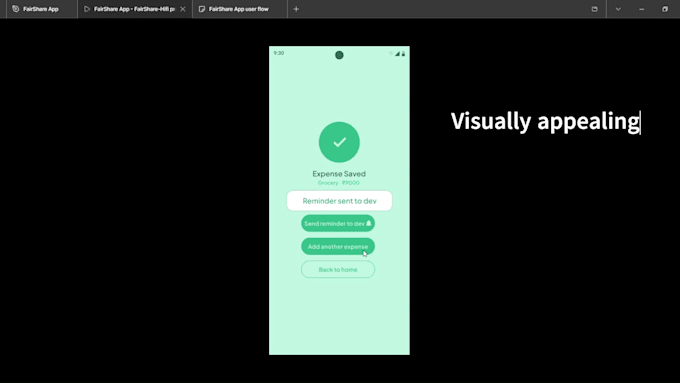
Task: Minimize the window
Action: pos(642,9)
